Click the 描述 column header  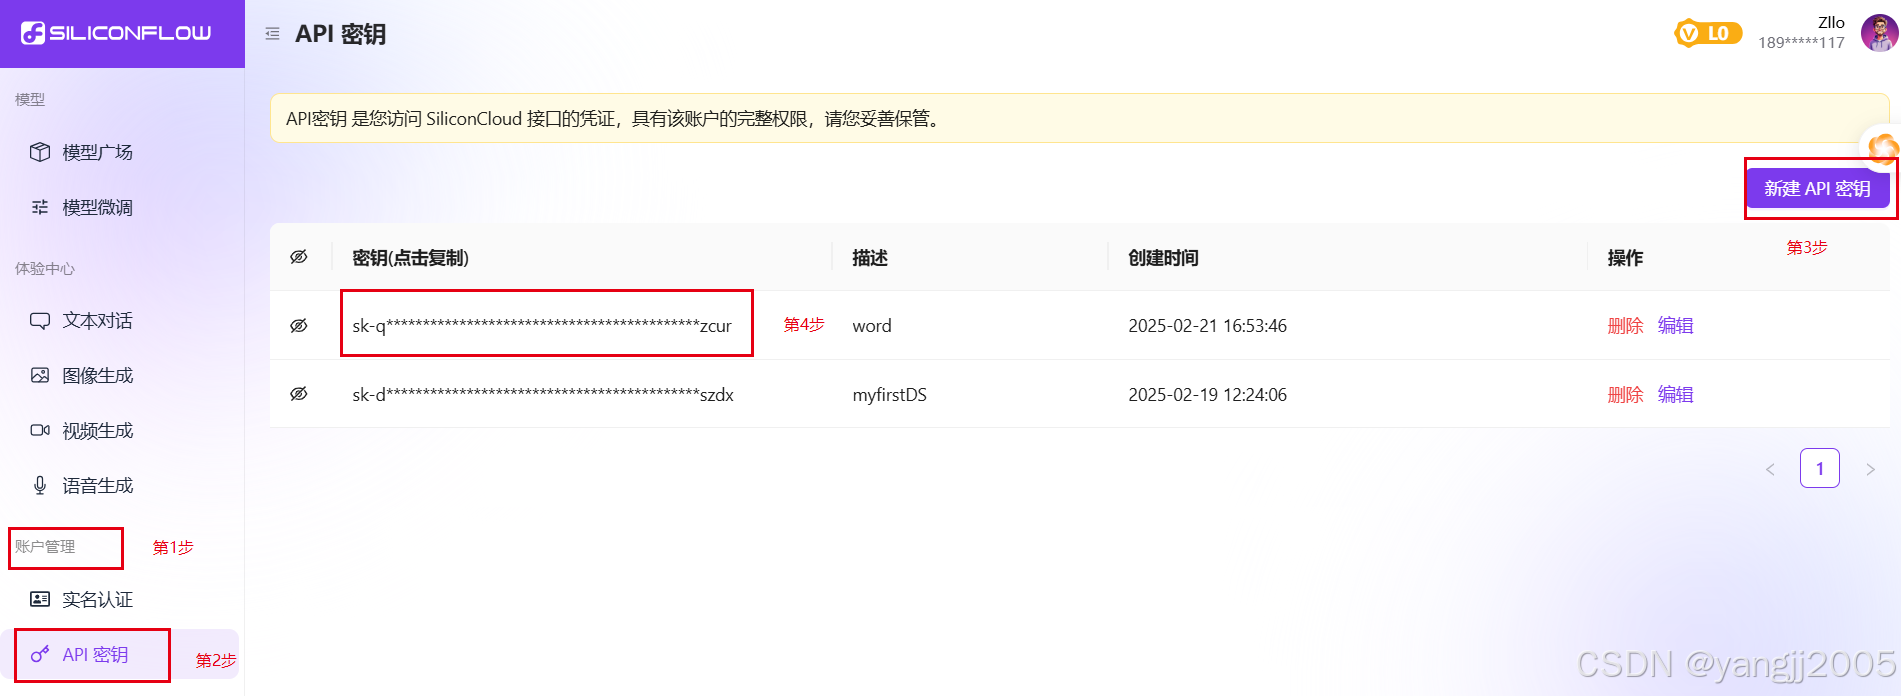[x=870, y=258]
